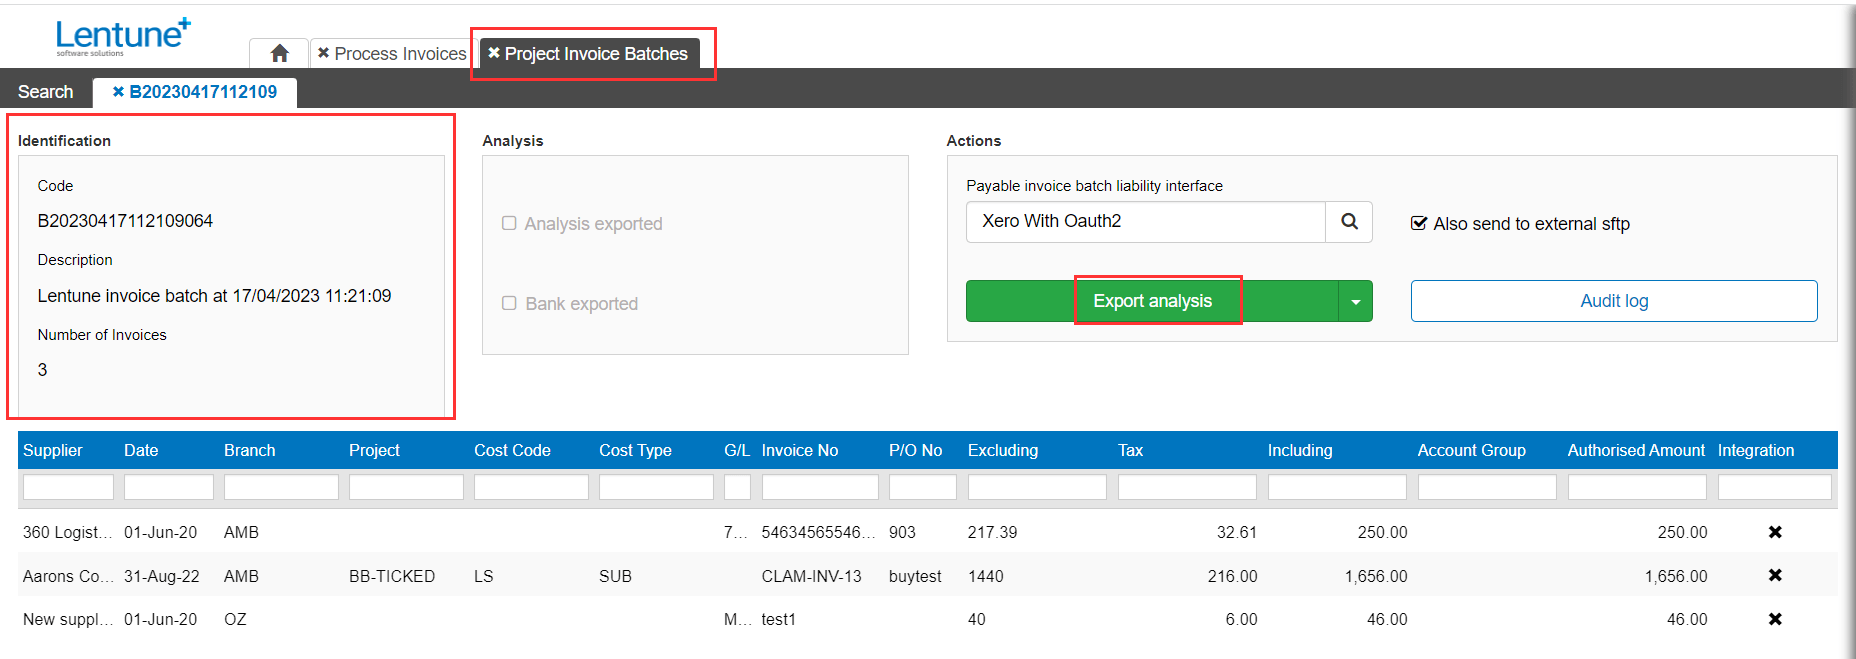The width and height of the screenshot is (1856, 659).
Task: Click the Account Group filter box
Action: 1487,487
